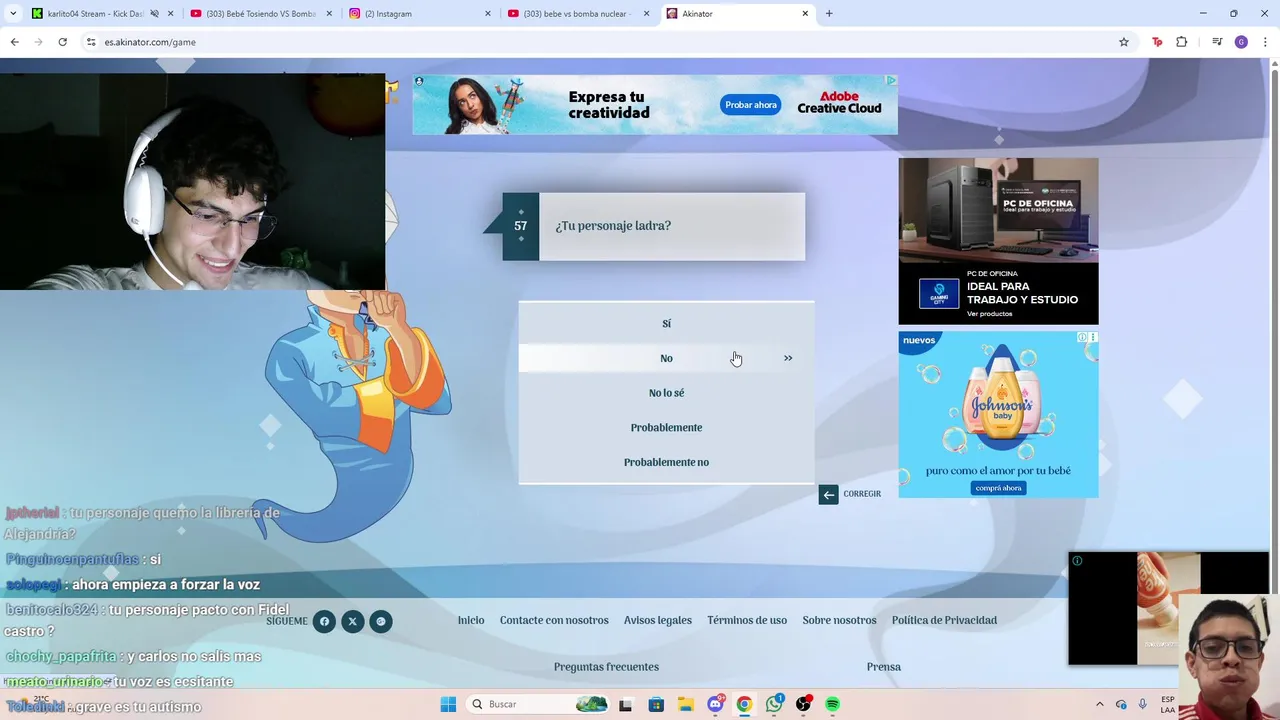This screenshot has width=1280, height=720.
Task: Click "Probar ahora" in Adobe ad
Action: pos(751,105)
